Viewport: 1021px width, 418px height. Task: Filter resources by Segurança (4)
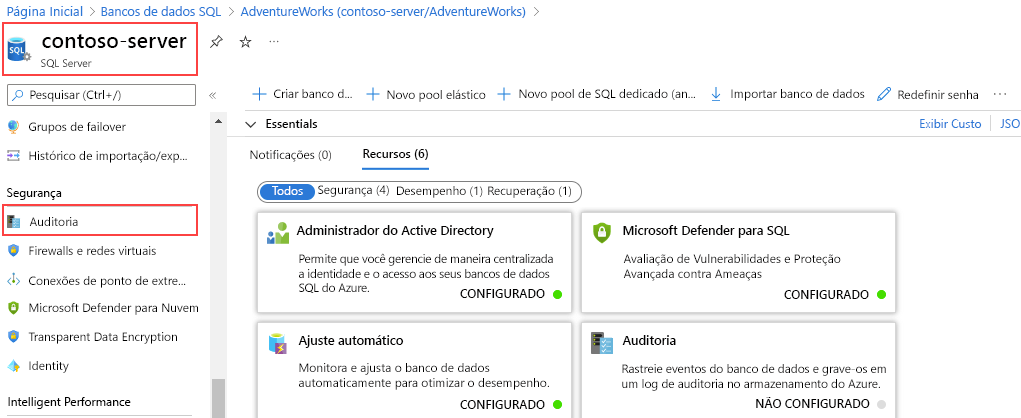point(353,191)
